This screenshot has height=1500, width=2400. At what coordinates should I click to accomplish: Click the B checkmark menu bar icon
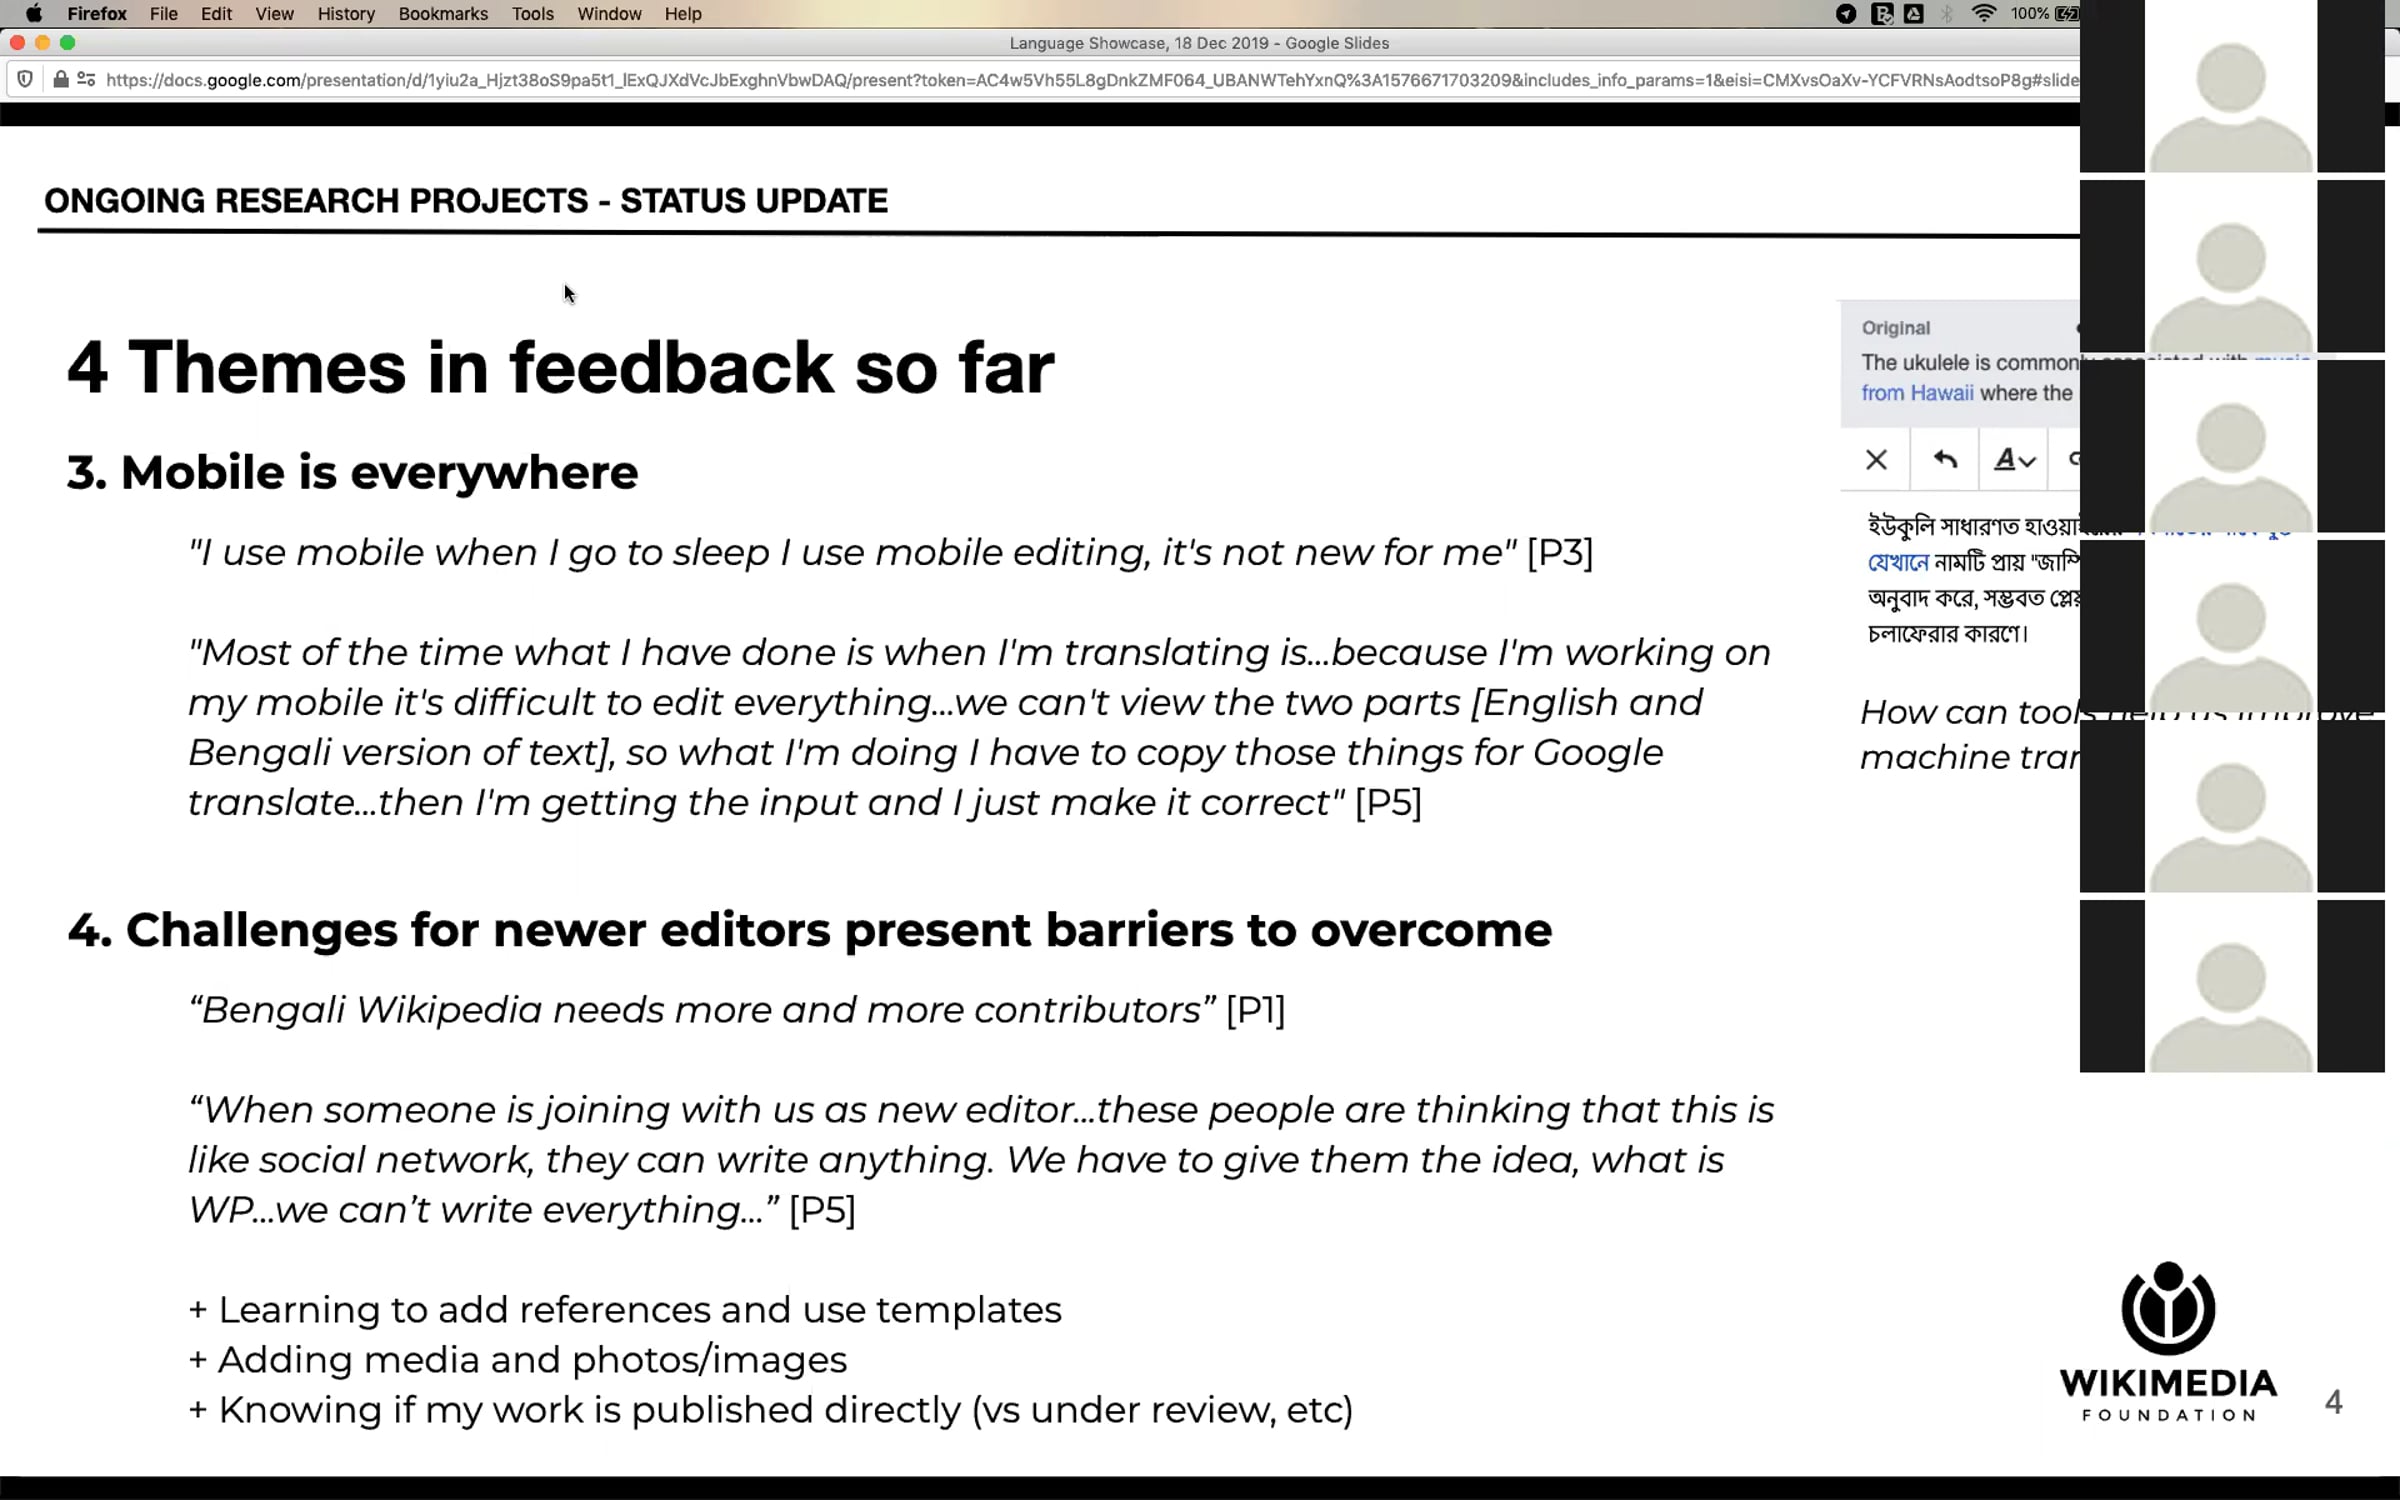point(1881,14)
